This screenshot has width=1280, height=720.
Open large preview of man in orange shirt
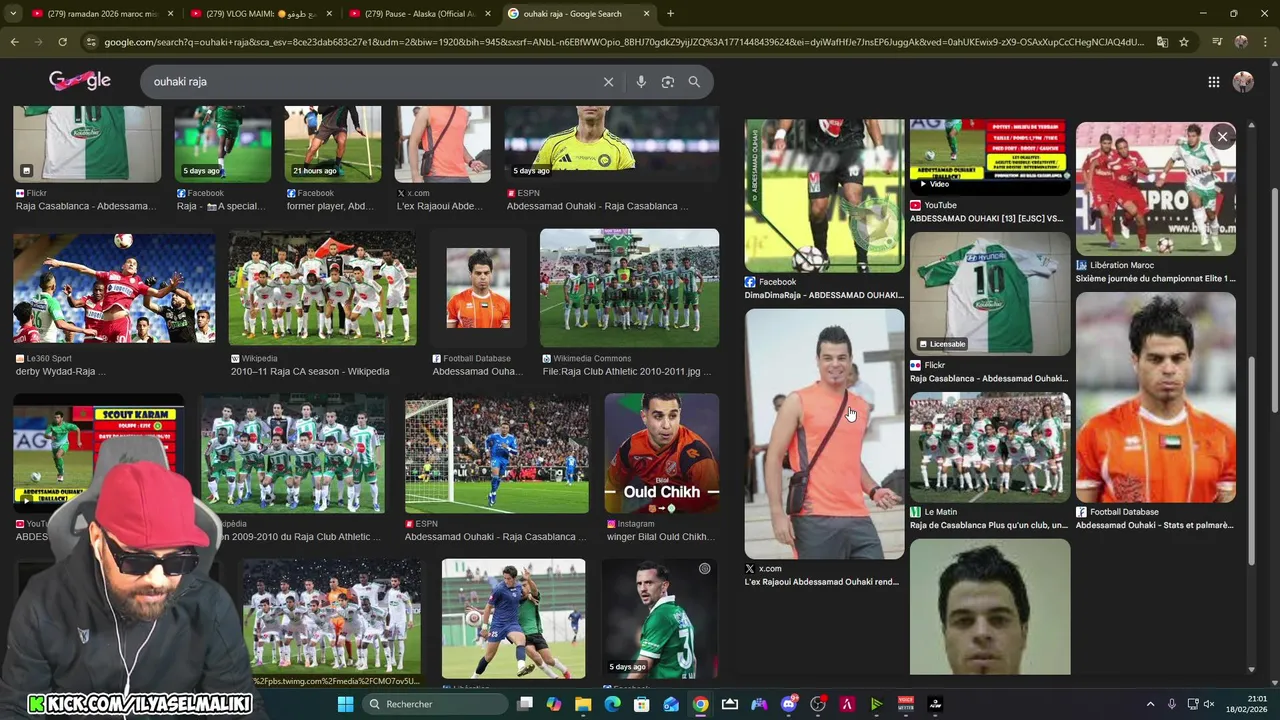pos(824,434)
